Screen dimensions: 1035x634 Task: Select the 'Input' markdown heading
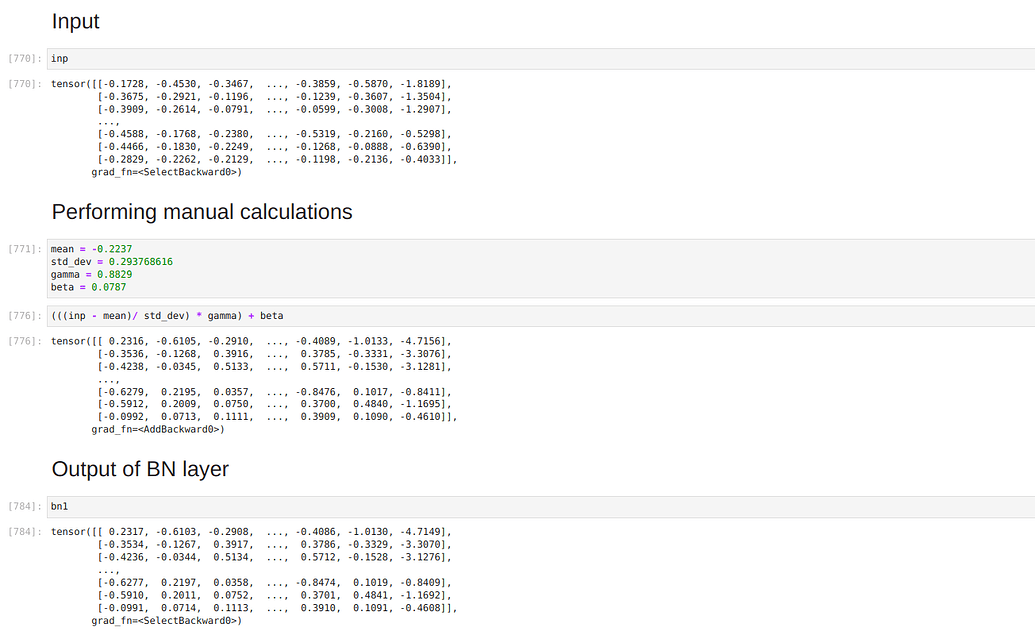click(x=75, y=21)
